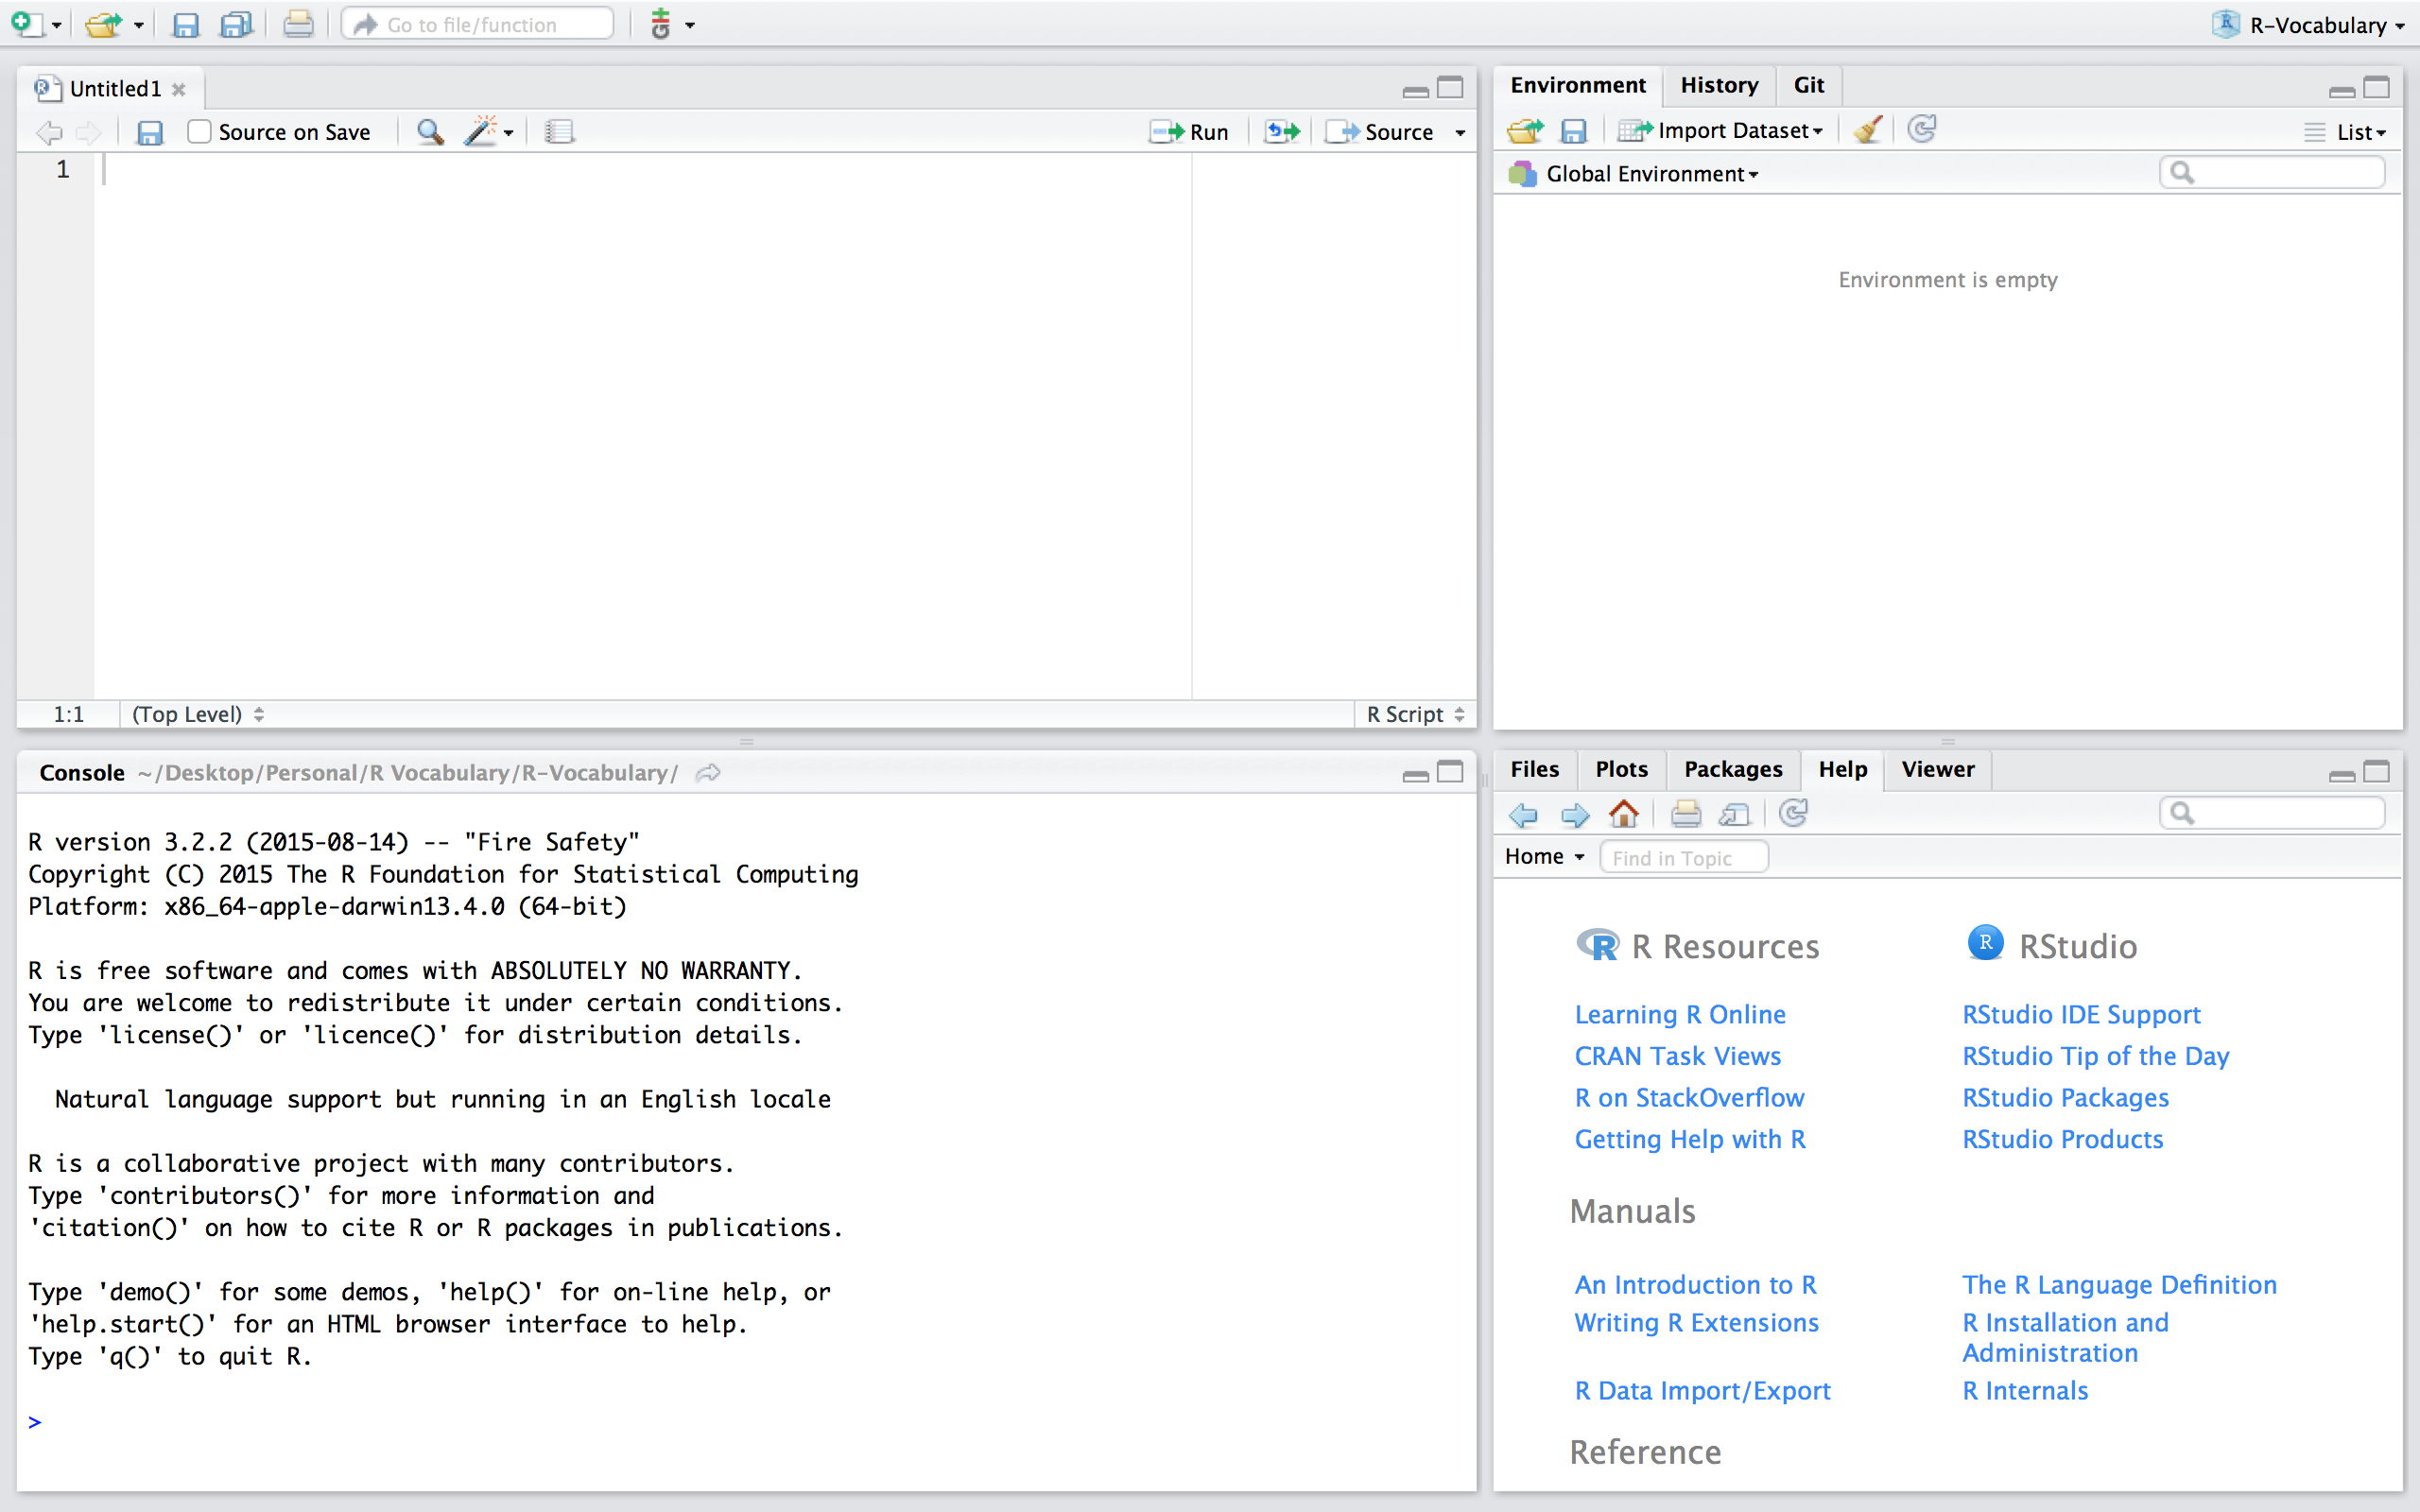The image size is (2420, 1512).
Task: Go forward in Help pane
Action: point(1575,815)
